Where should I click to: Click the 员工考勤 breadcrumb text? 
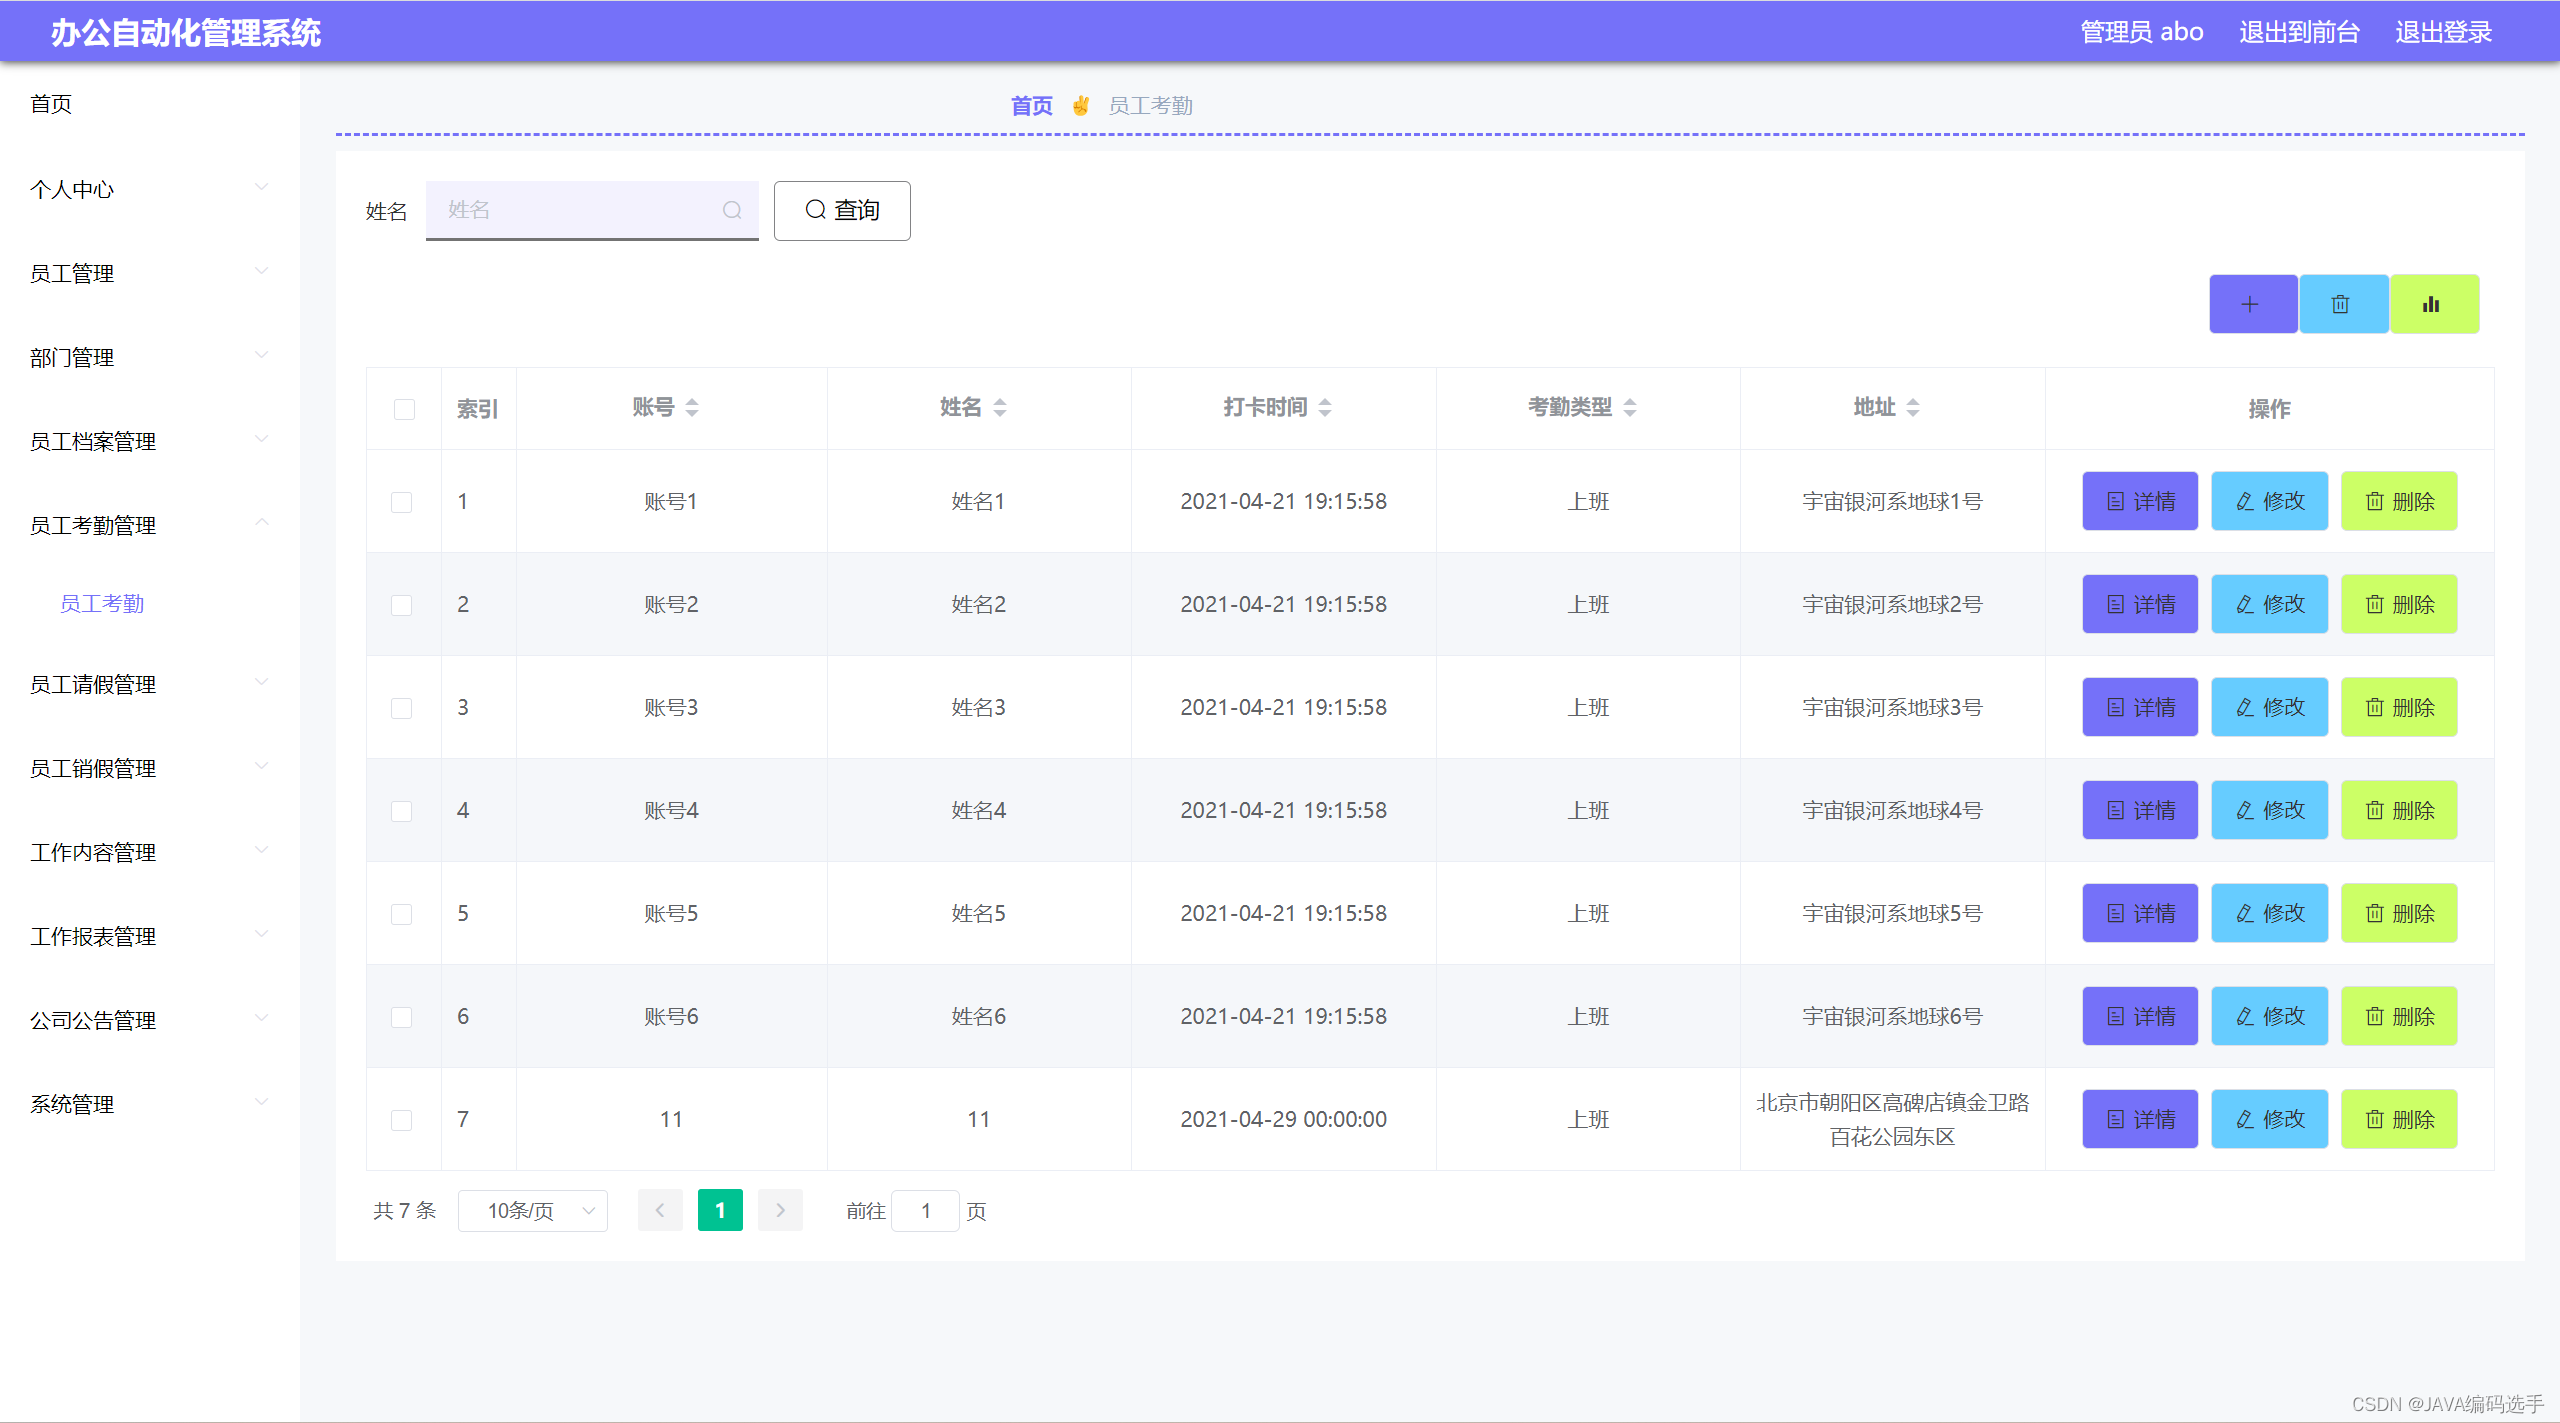coord(1150,106)
